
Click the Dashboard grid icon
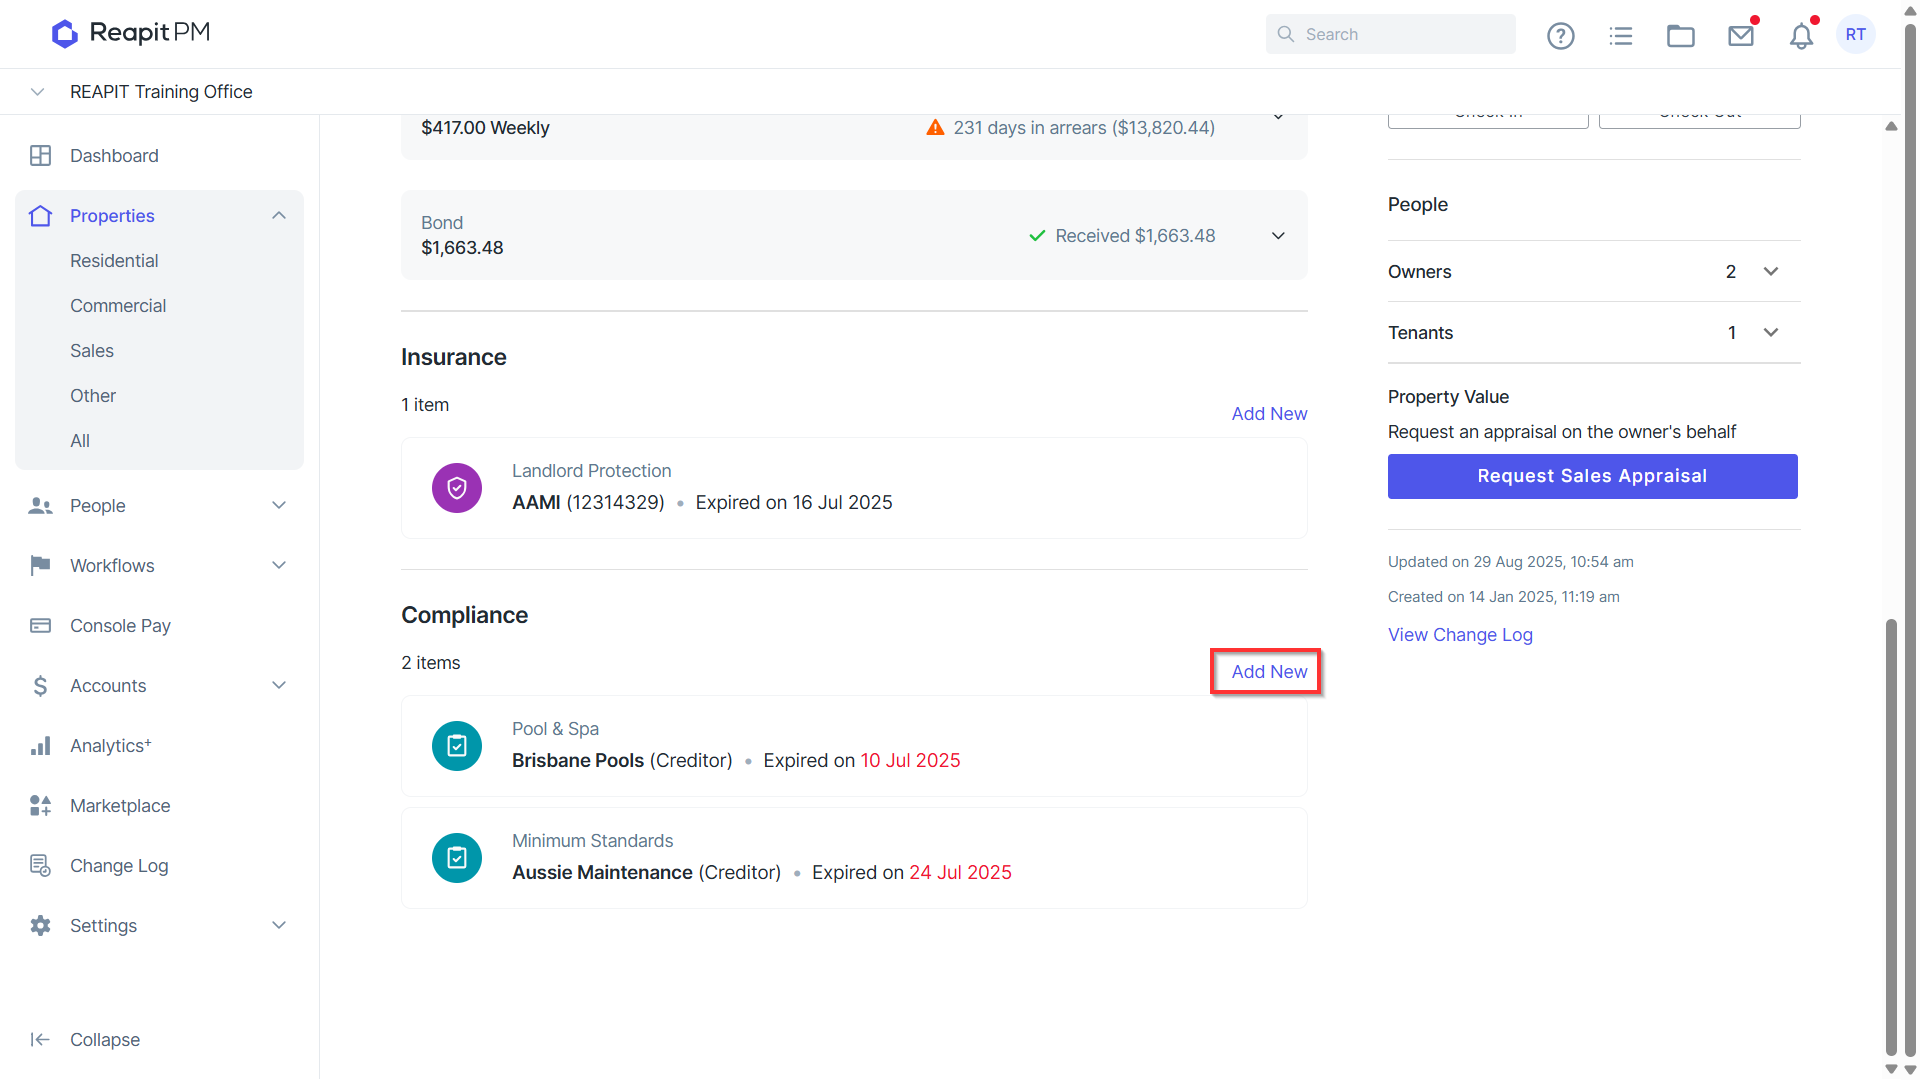point(41,156)
